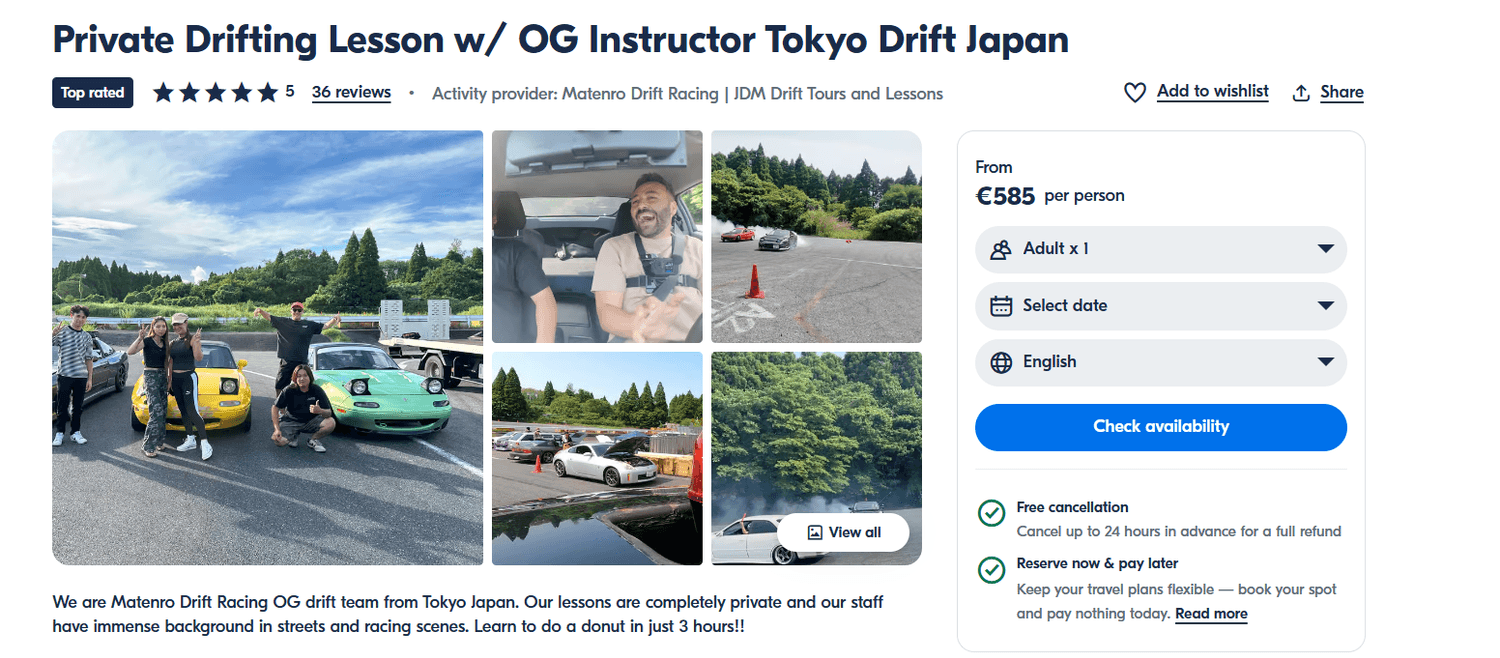Expand the Adult x 1 participants dropdown
The image size is (1500, 658).
point(1161,249)
